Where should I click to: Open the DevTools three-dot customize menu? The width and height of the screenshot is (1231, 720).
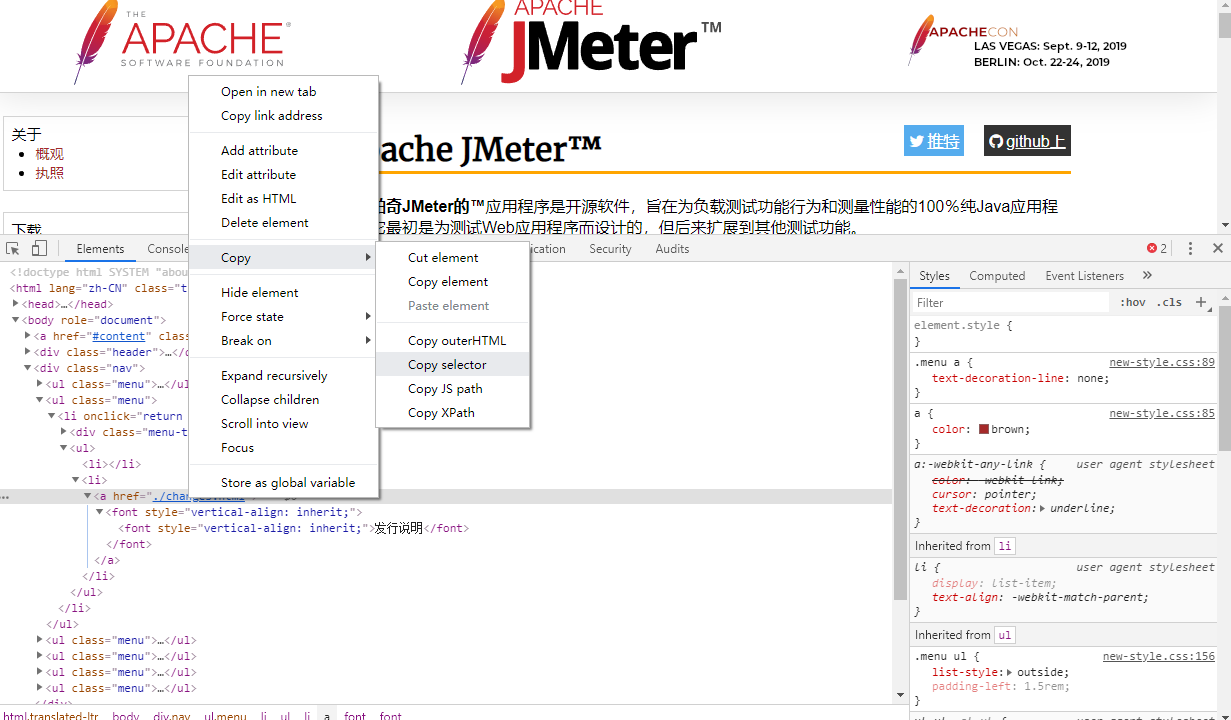pyautogui.click(x=1189, y=247)
